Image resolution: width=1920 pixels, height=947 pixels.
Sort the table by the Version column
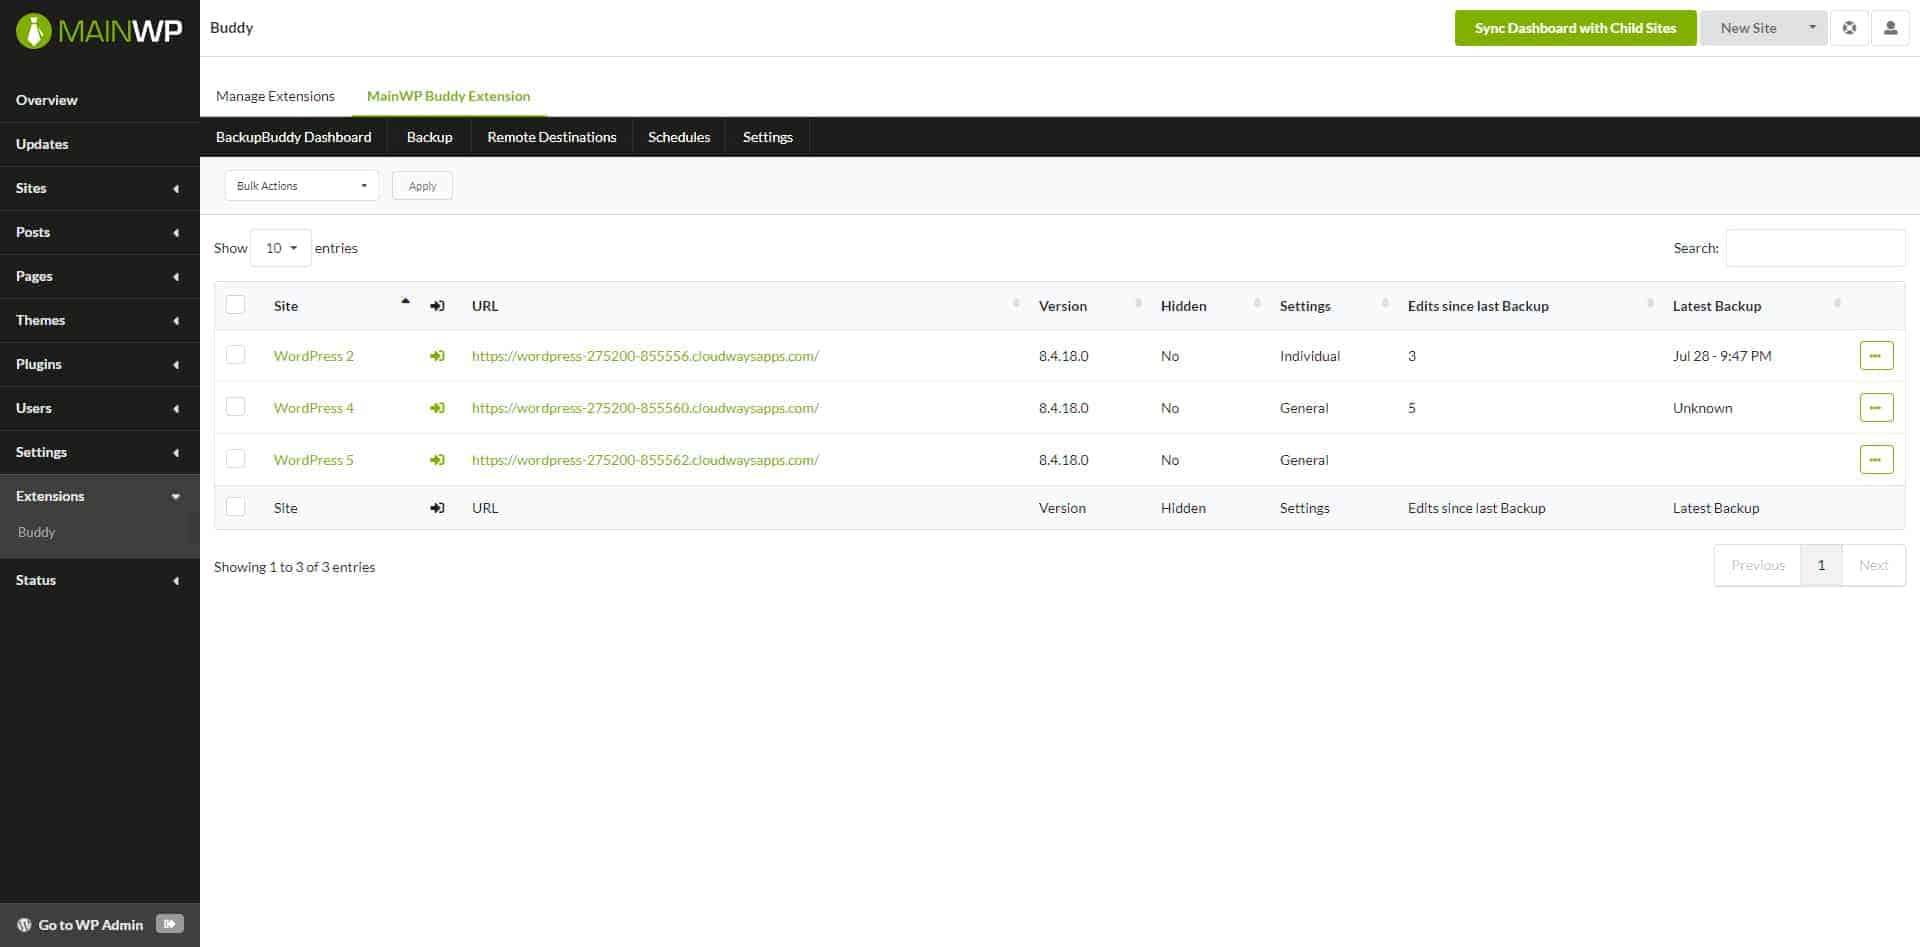1062,305
